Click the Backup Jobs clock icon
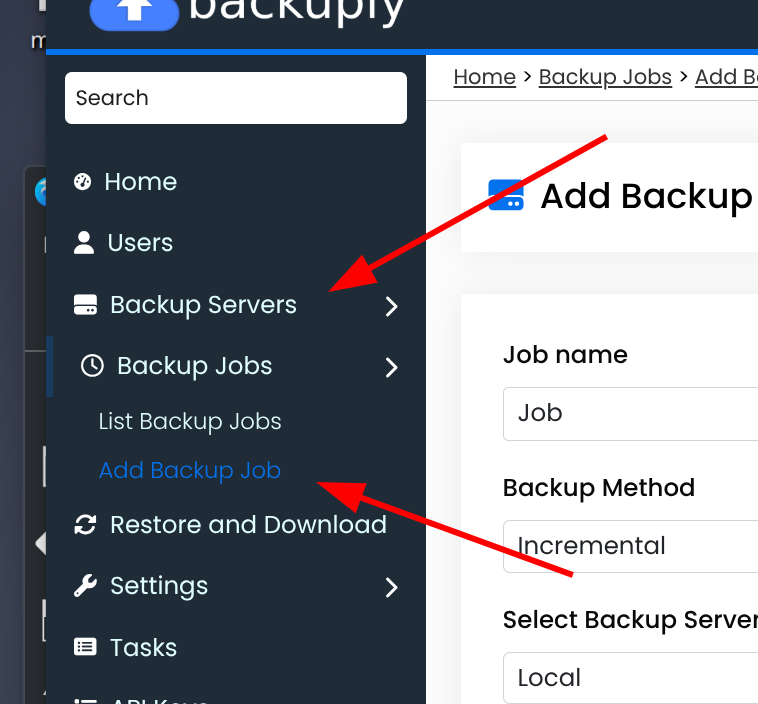Image resolution: width=758 pixels, height=704 pixels. [92, 367]
